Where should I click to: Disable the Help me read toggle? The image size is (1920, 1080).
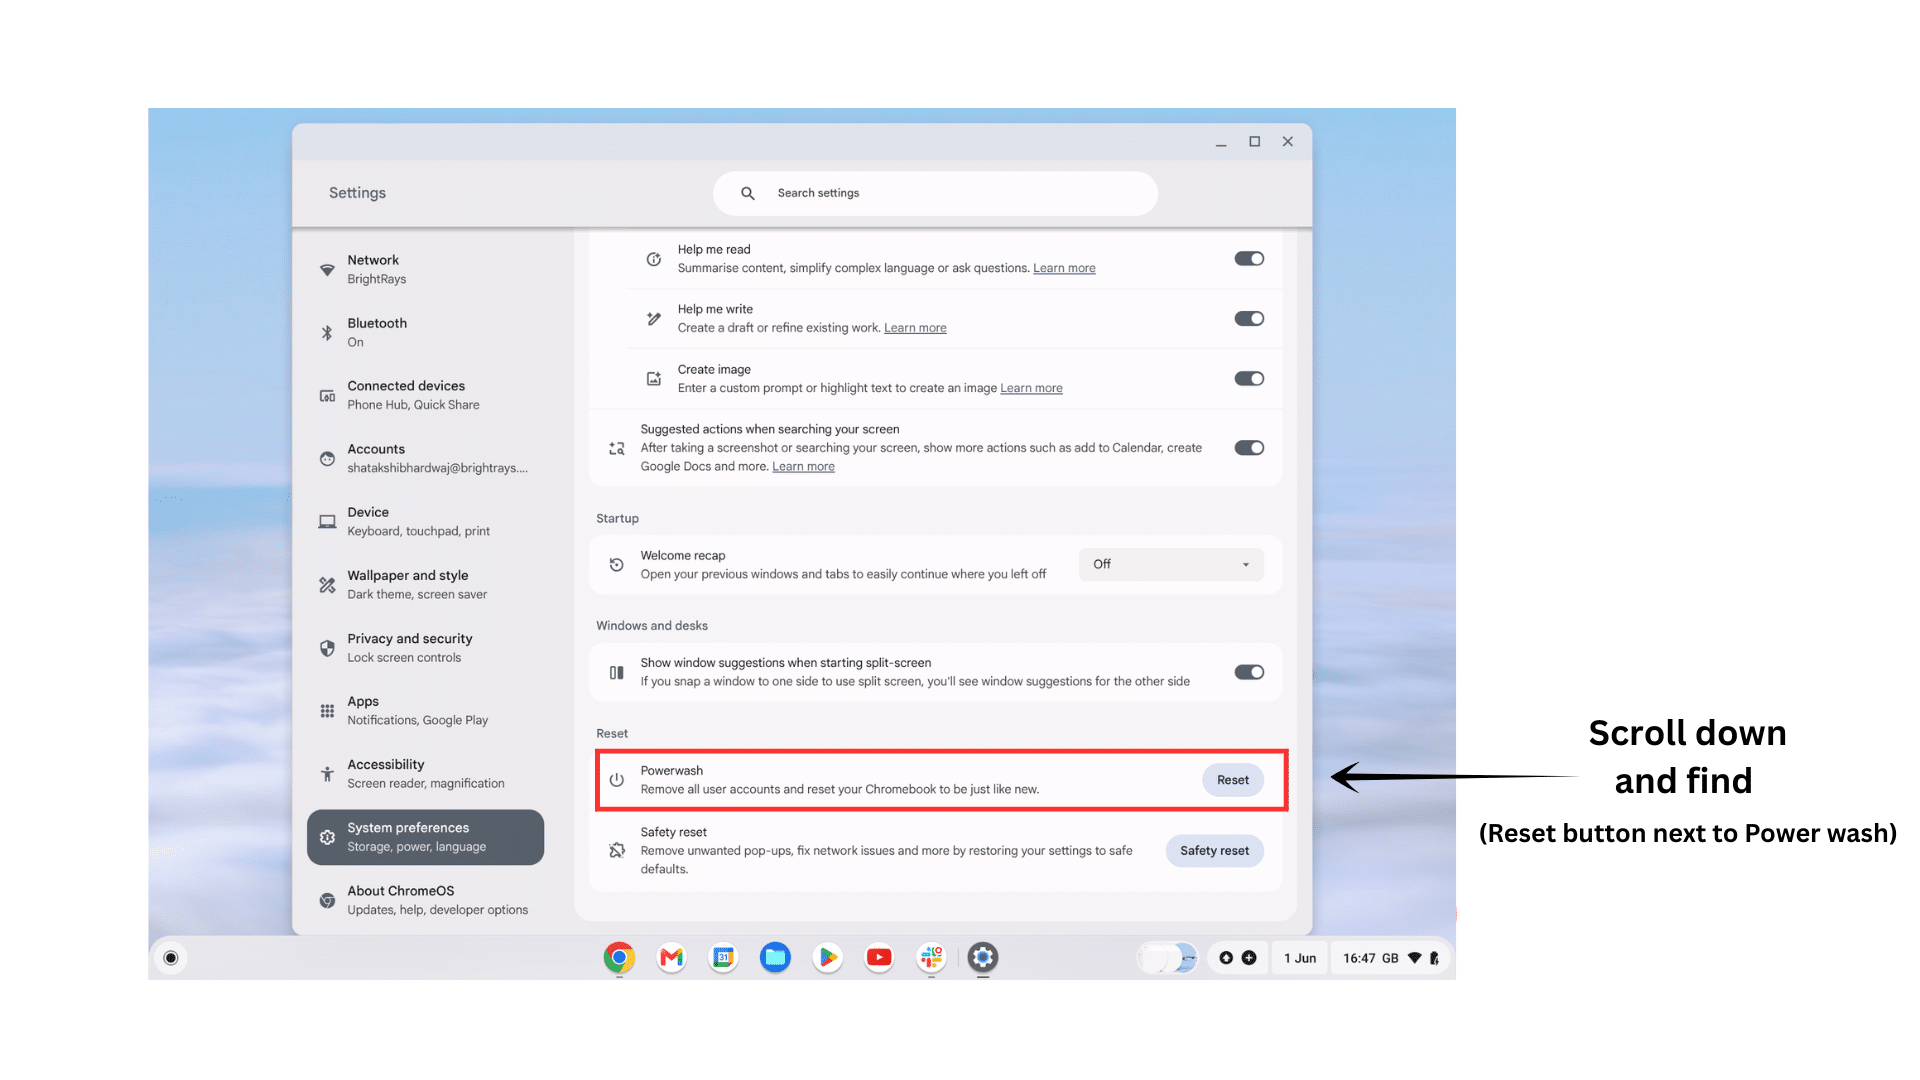tap(1249, 259)
